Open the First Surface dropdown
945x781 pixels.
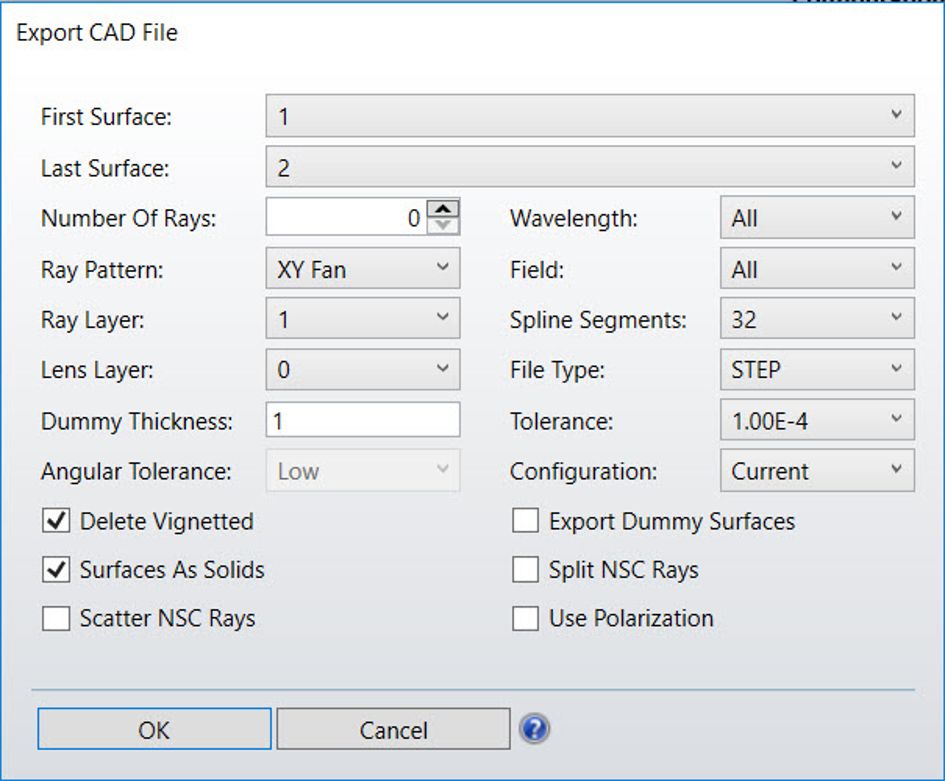point(590,116)
